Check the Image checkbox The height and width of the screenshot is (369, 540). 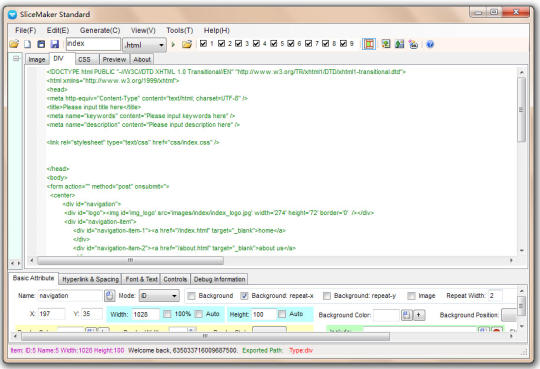(411, 296)
